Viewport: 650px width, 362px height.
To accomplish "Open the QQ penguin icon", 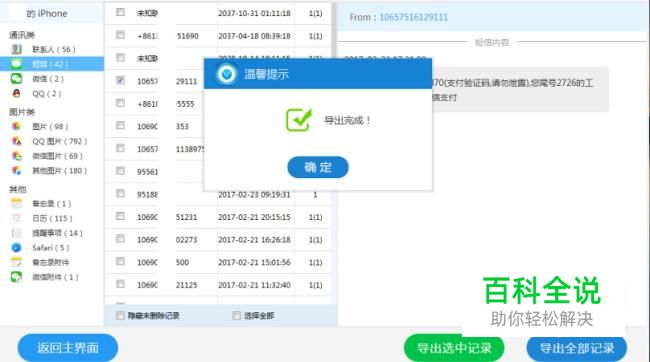I will [x=16, y=93].
